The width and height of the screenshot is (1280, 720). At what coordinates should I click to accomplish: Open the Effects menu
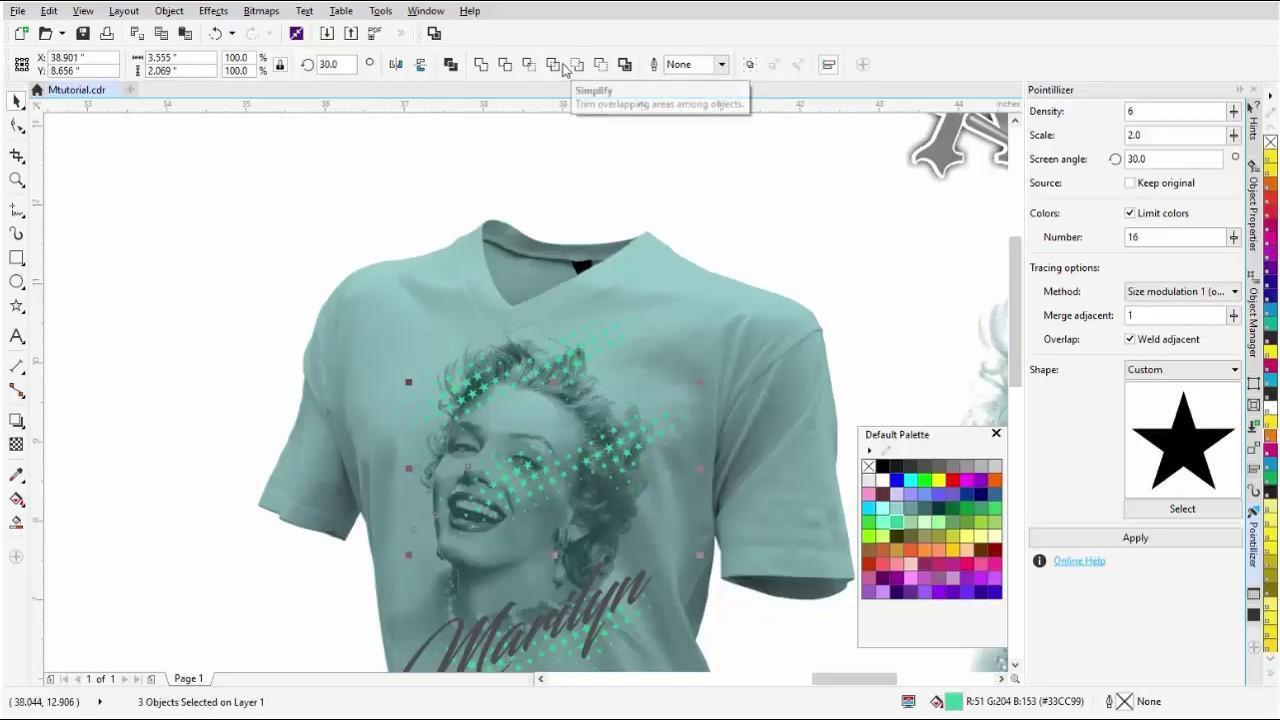click(x=213, y=11)
